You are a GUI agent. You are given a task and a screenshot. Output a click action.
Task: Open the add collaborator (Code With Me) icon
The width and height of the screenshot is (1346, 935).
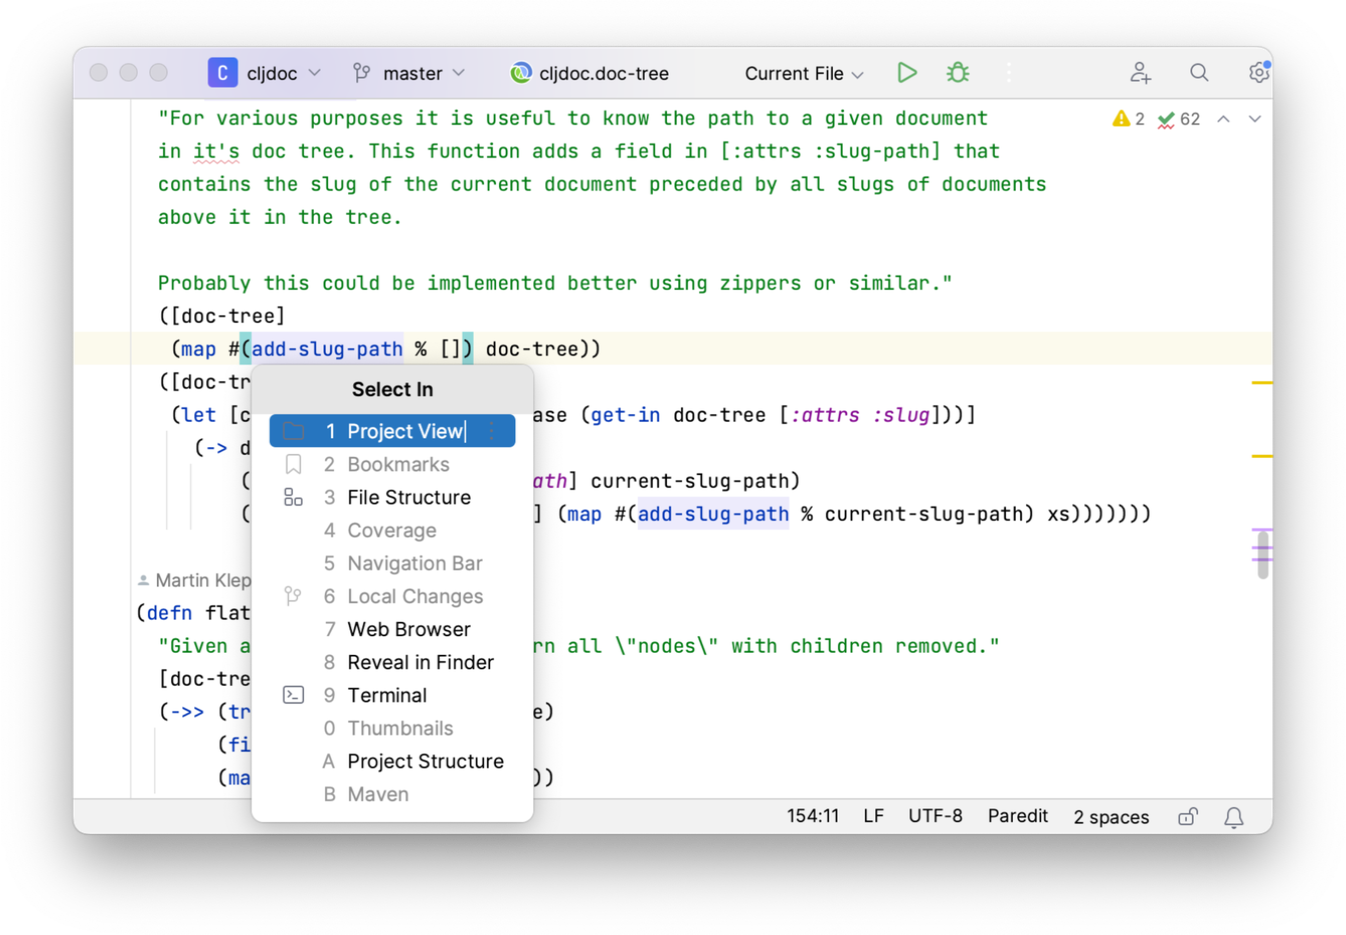(x=1140, y=73)
